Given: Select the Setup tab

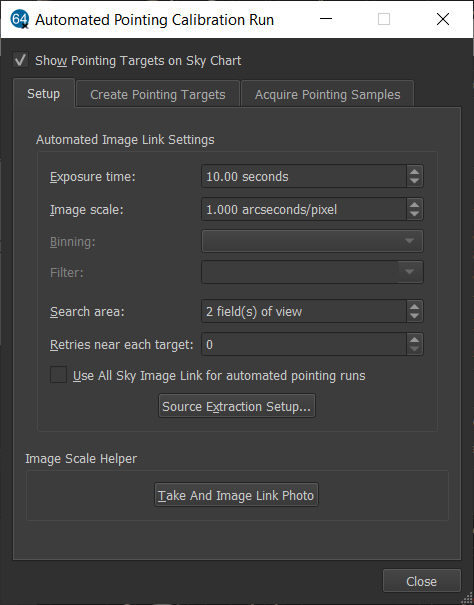Looking at the screenshot, I should (44, 93).
